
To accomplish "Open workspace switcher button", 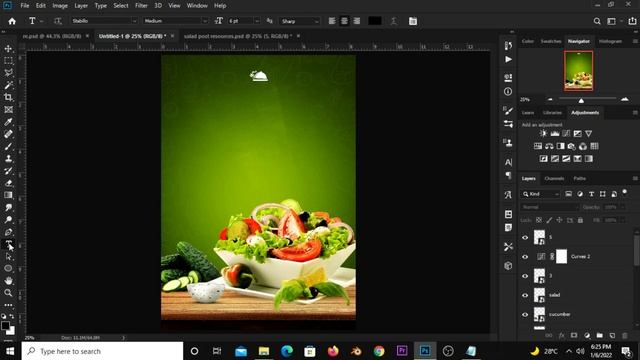I will click(x=611, y=21).
